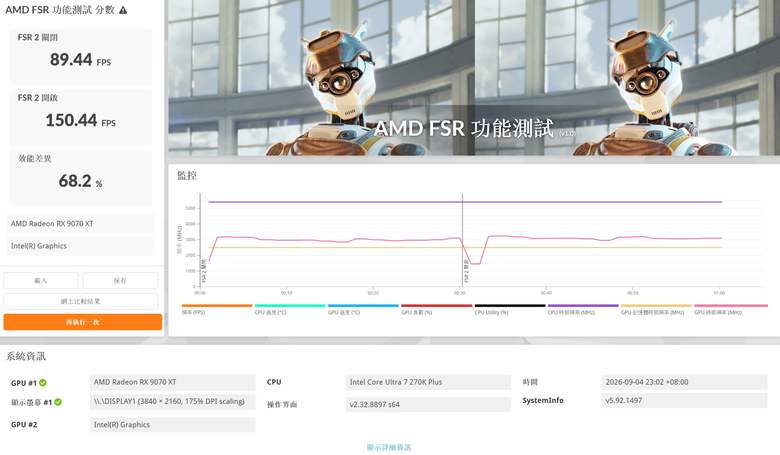Toggle the yellow GPU 記憶體時脈頻率 legend
This screenshot has width=780, height=455.
(x=656, y=309)
